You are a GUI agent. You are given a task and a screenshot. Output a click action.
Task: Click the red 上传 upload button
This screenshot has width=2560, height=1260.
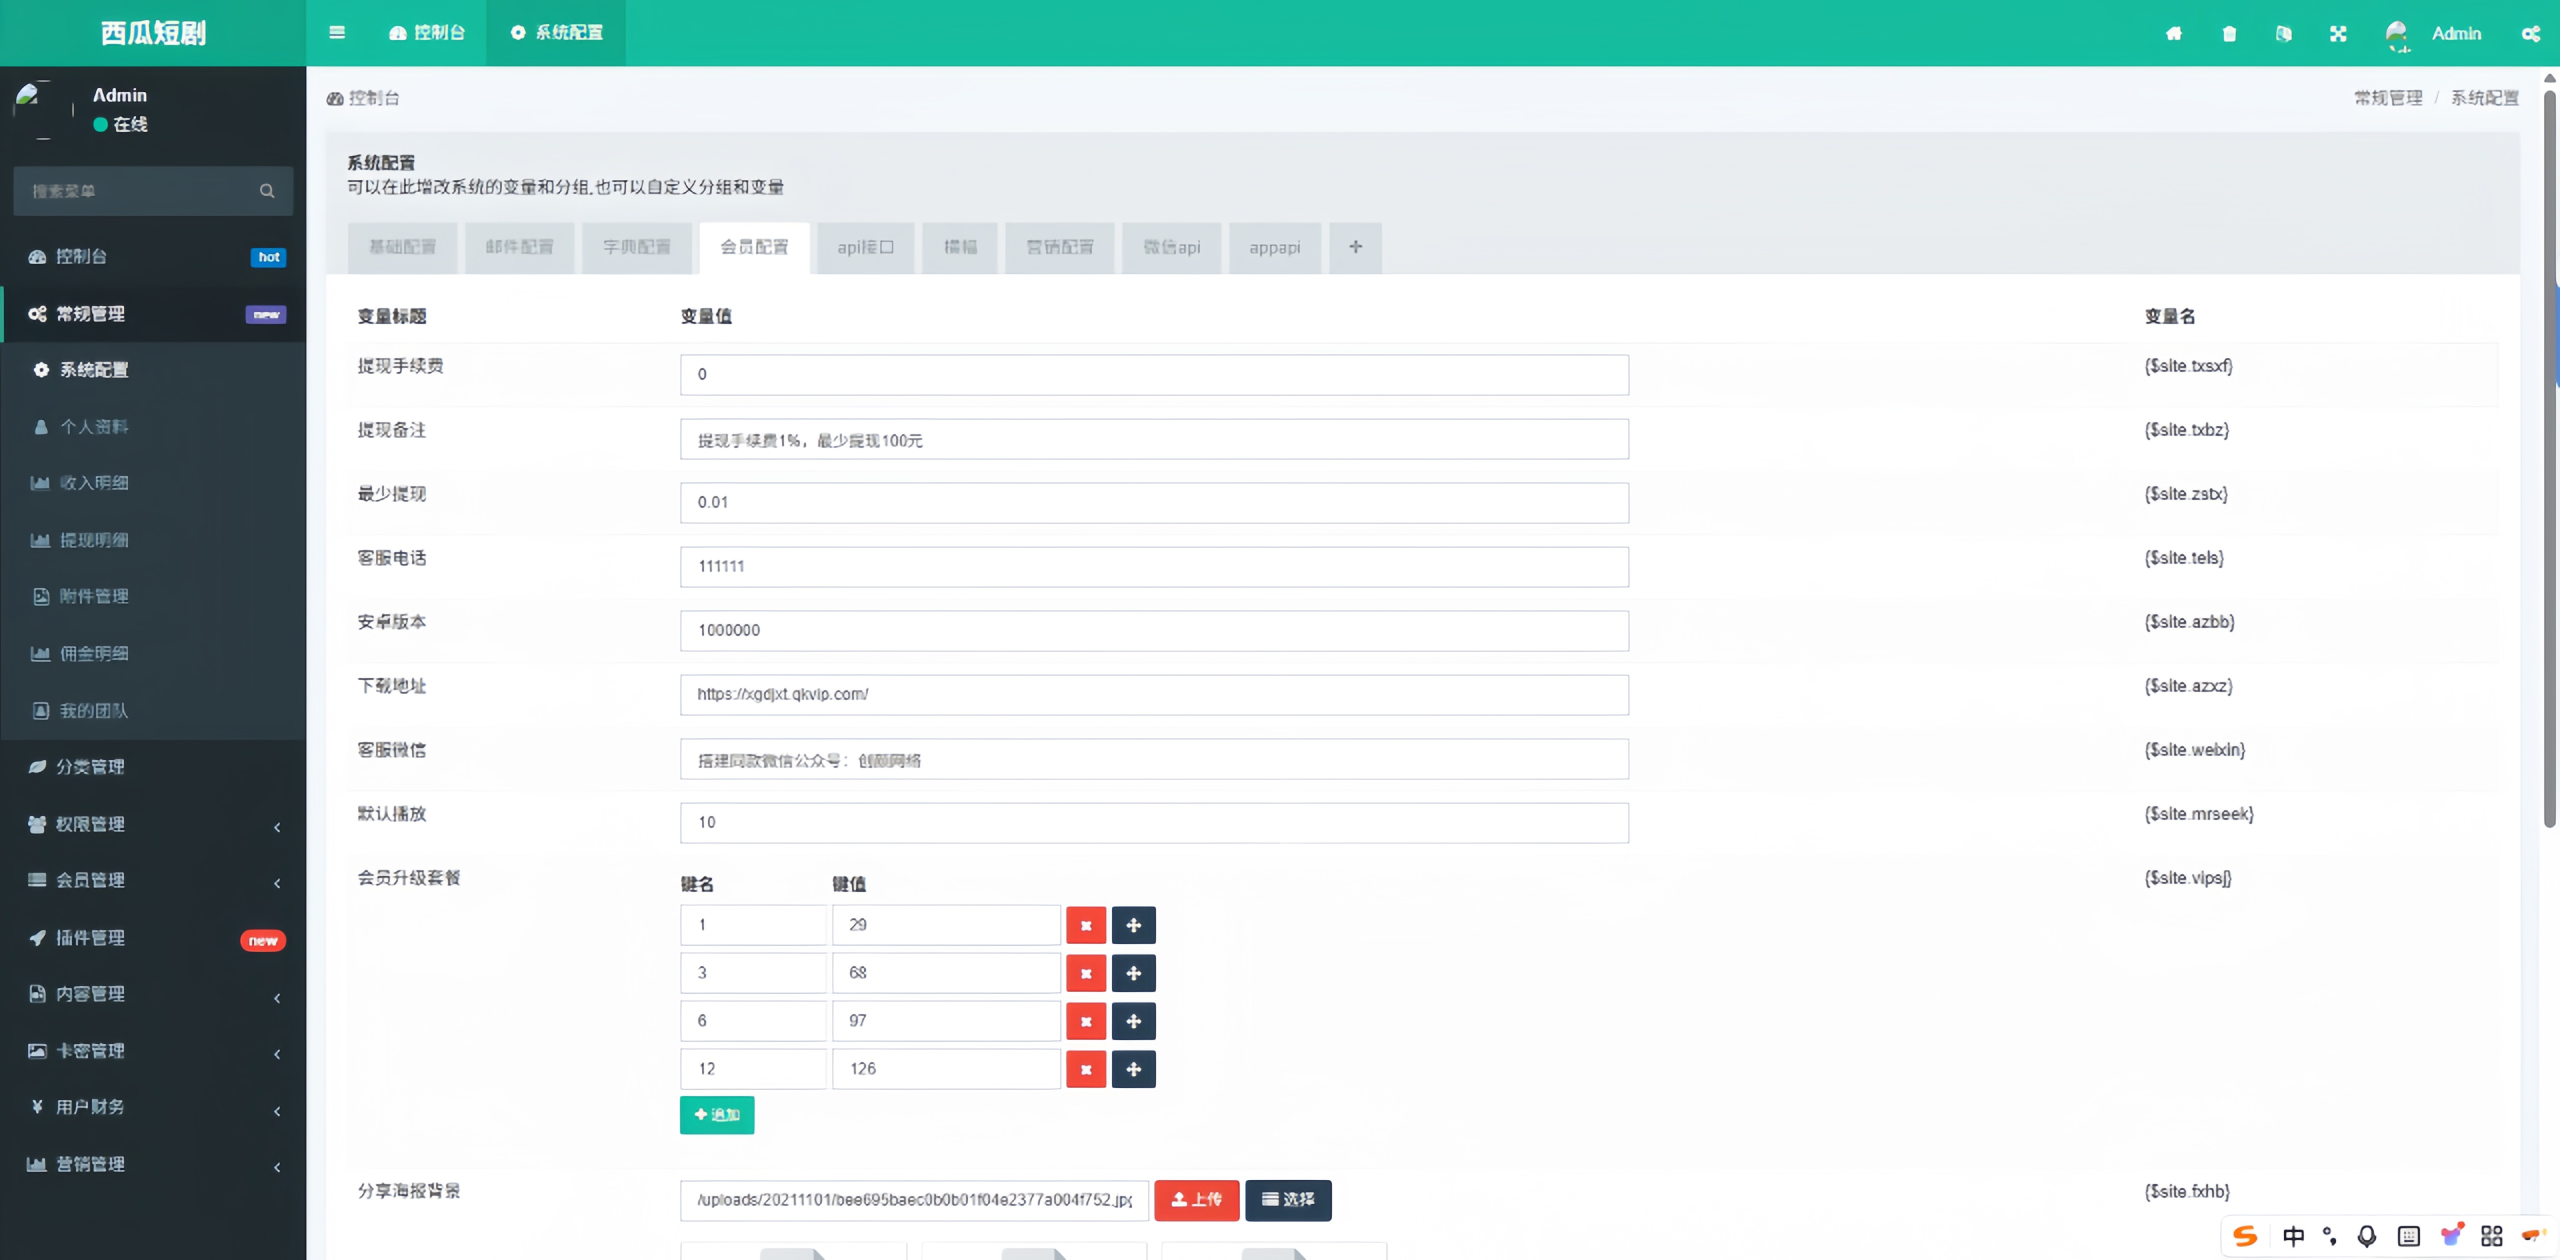pyautogui.click(x=1196, y=1200)
